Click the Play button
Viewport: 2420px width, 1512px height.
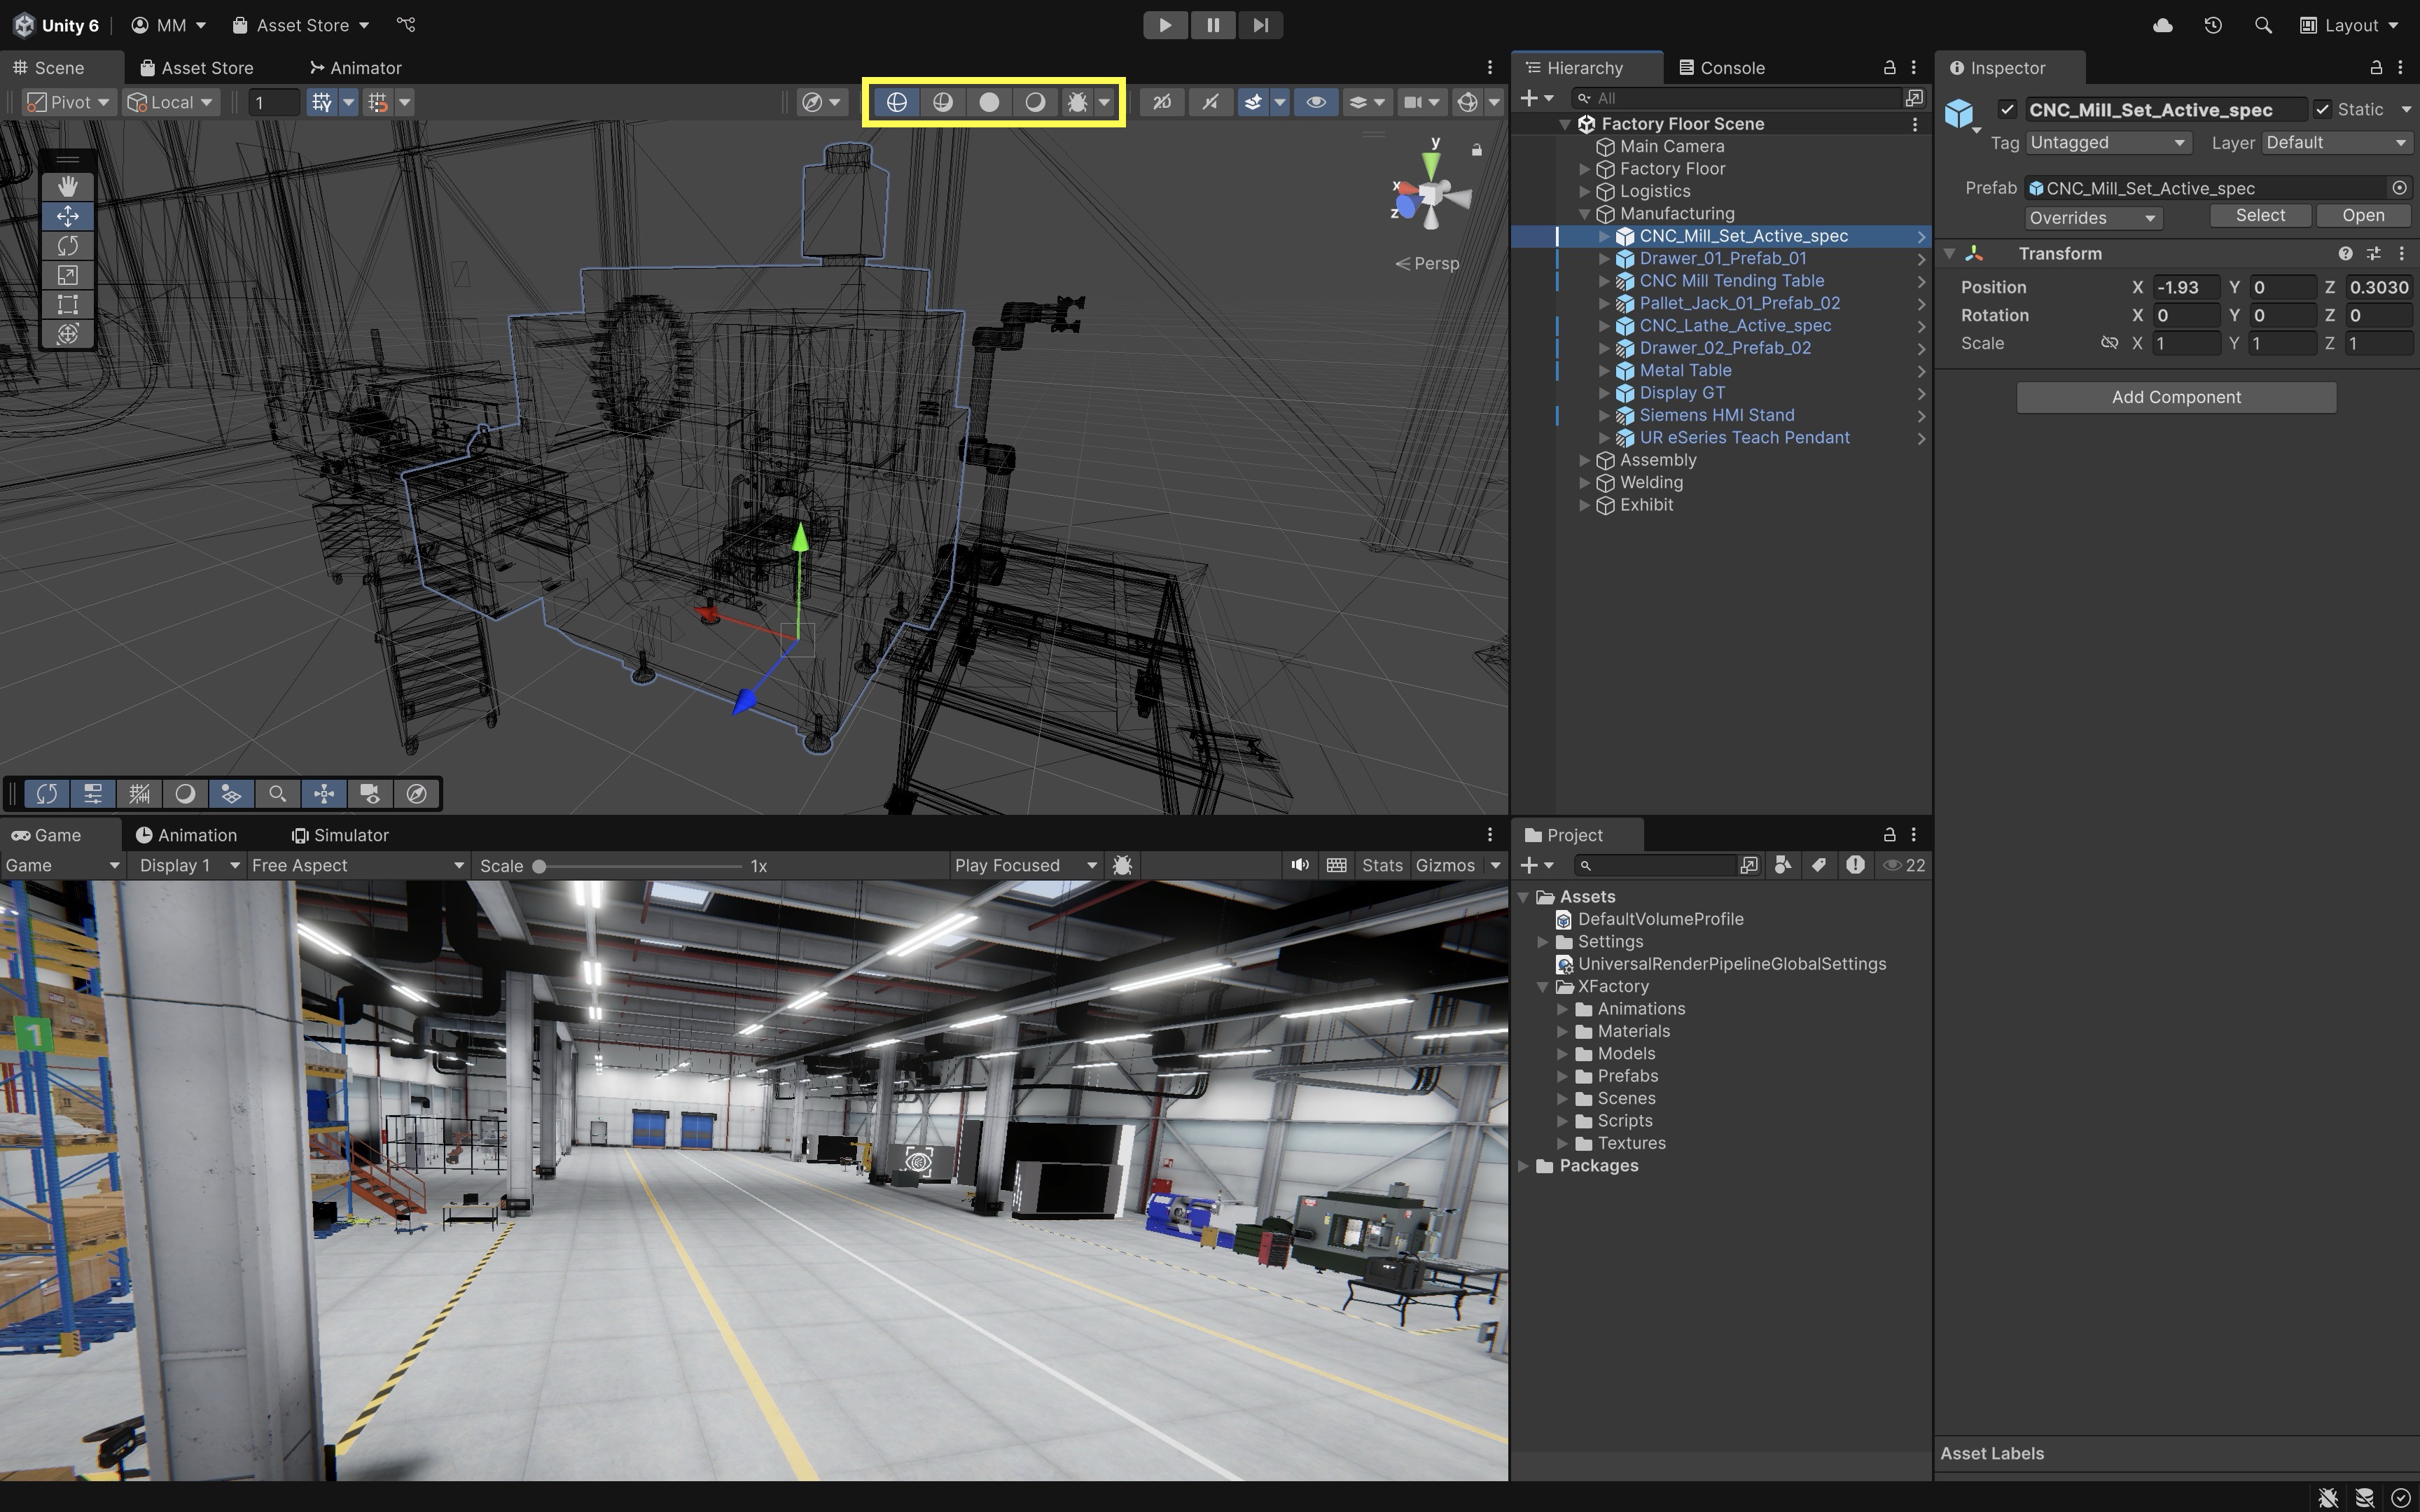(1165, 25)
